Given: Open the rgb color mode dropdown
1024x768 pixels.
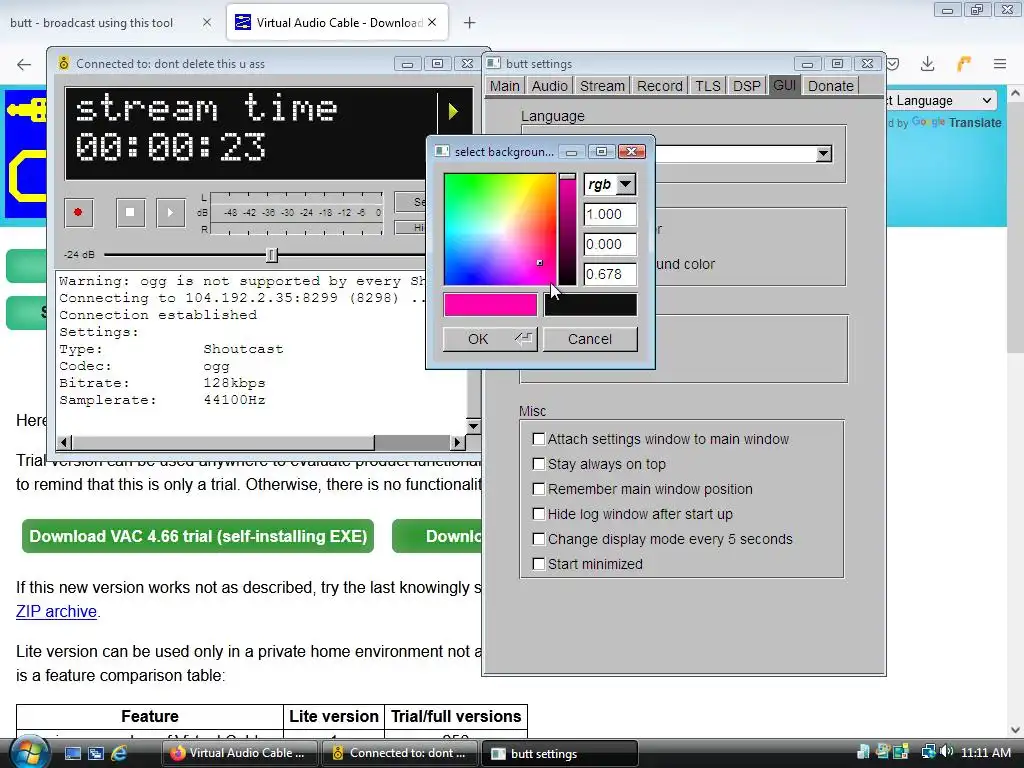Looking at the screenshot, I should (x=625, y=184).
